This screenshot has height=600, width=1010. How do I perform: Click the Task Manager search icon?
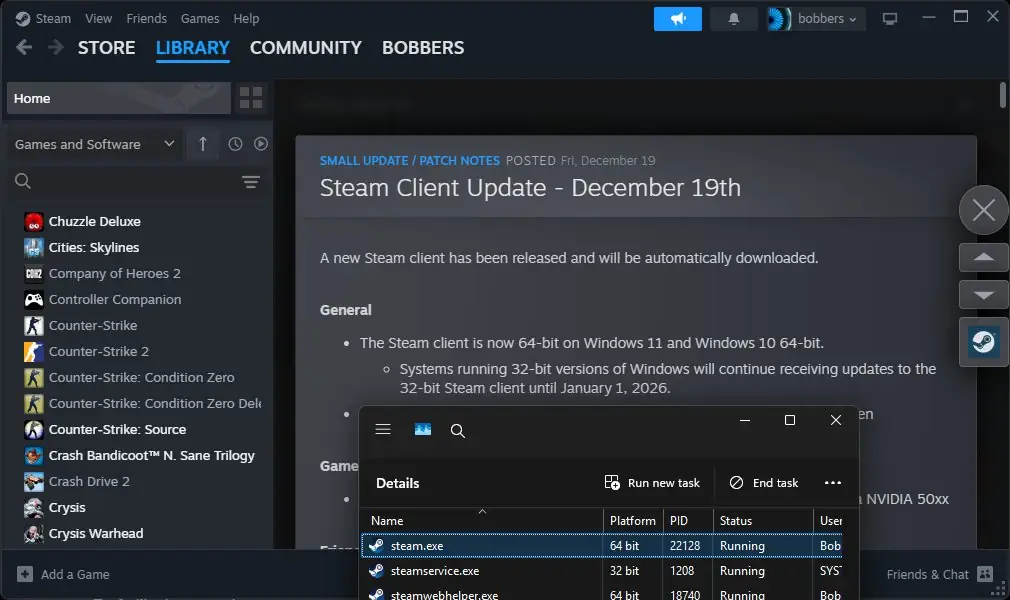458,430
